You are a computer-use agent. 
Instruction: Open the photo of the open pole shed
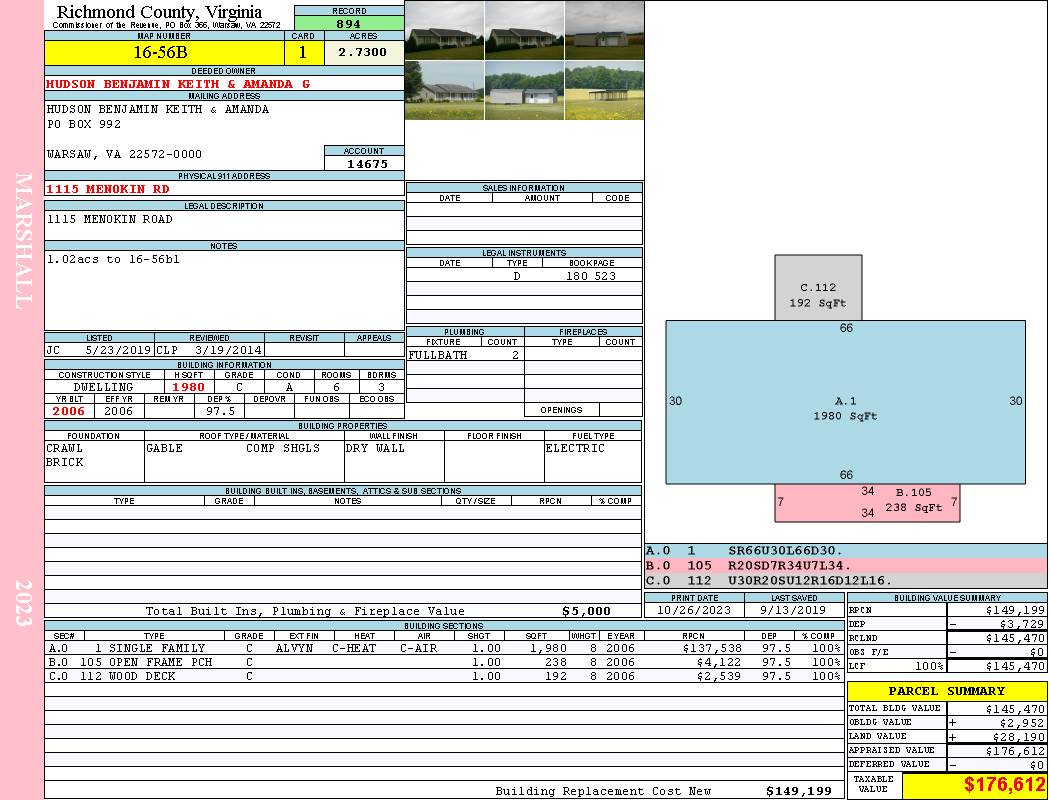[604, 90]
